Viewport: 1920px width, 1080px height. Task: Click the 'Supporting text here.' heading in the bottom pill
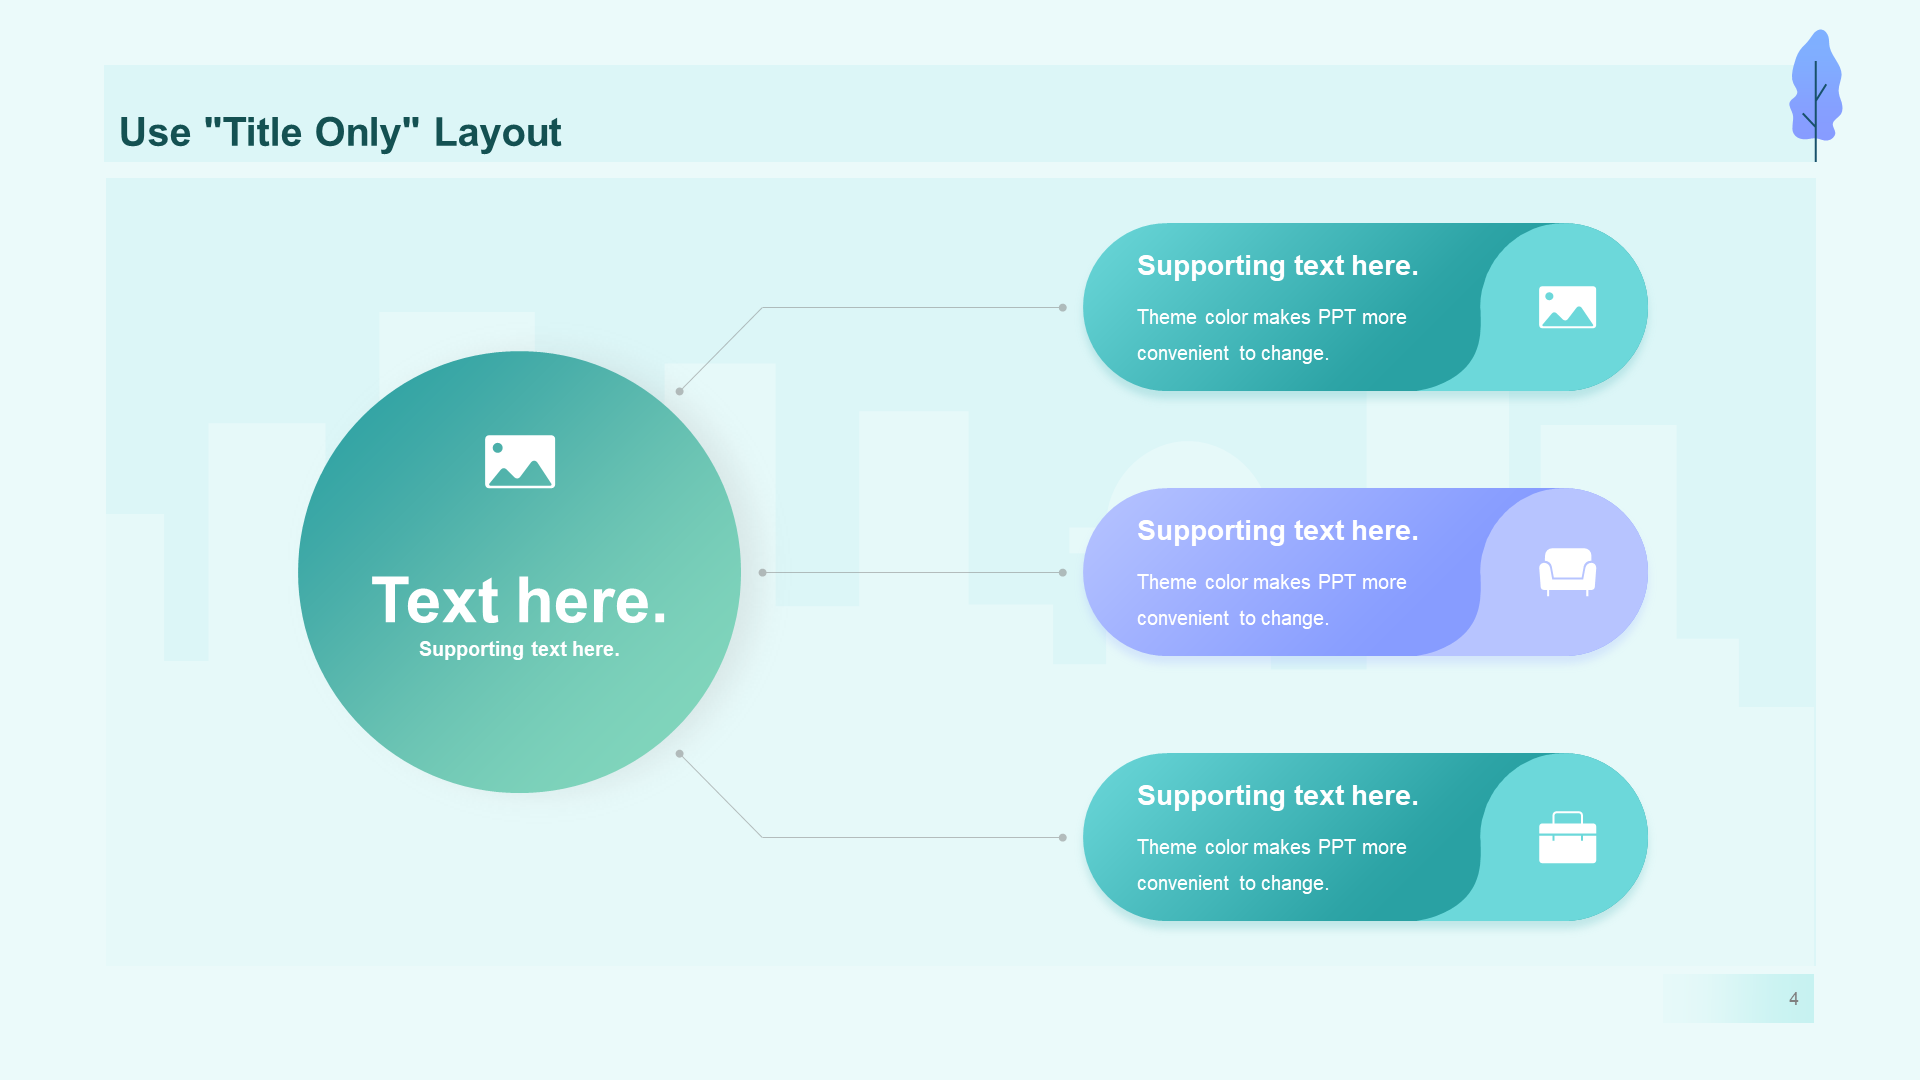tap(1277, 795)
